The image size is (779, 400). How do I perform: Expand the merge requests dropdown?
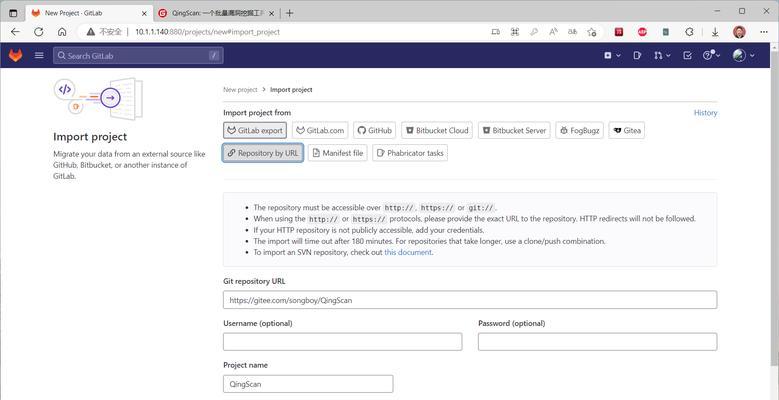[x=663, y=56]
